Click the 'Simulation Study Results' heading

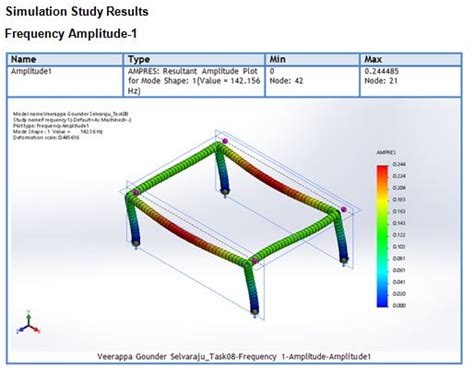(77, 12)
